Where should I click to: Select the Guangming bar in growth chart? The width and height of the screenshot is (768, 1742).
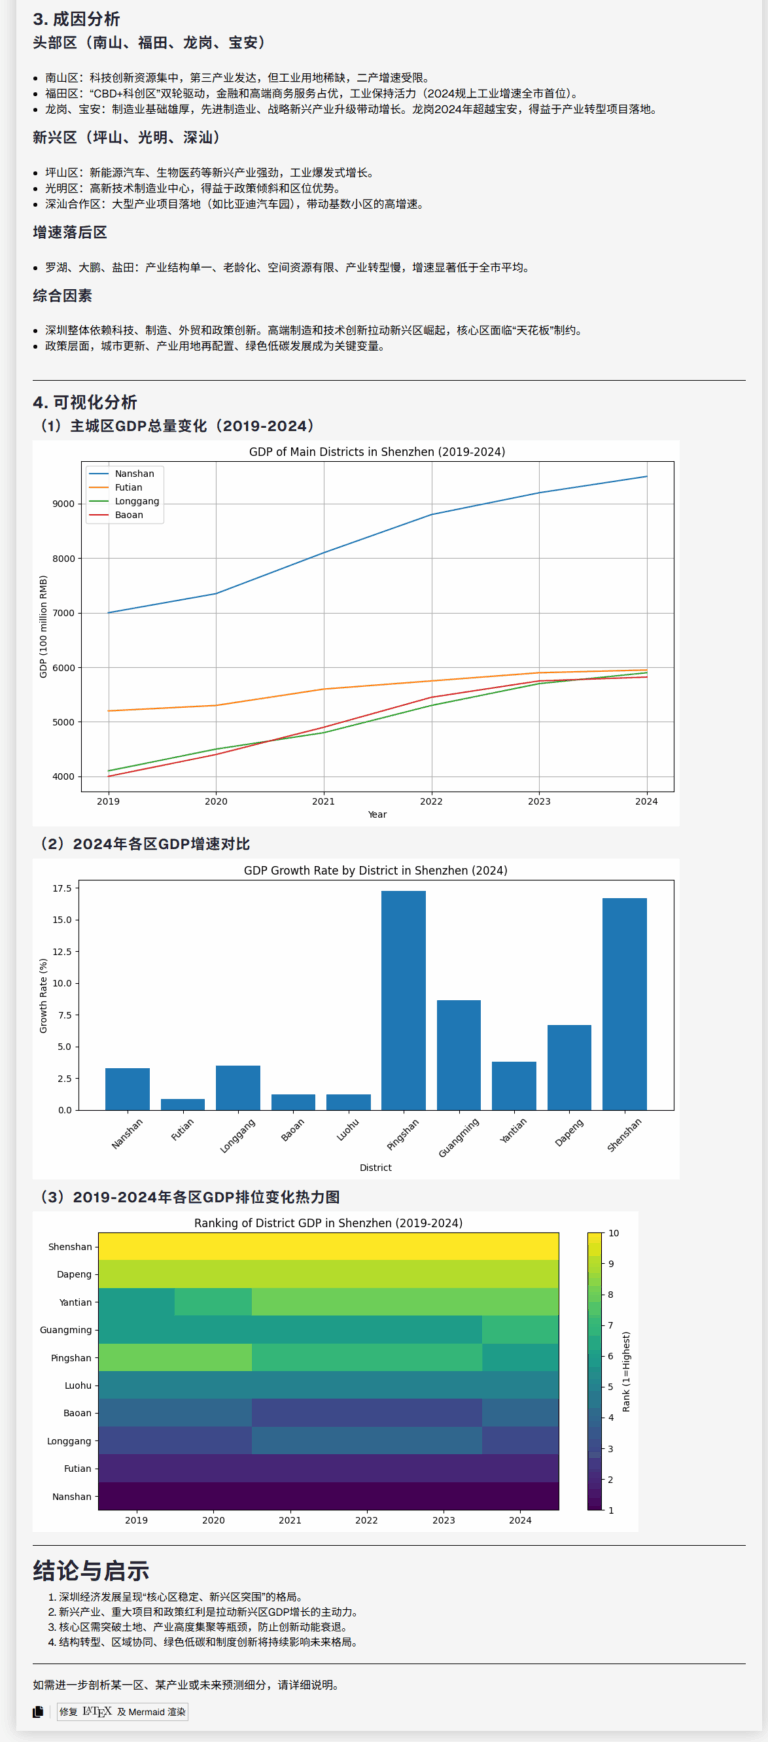pyautogui.click(x=458, y=1055)
